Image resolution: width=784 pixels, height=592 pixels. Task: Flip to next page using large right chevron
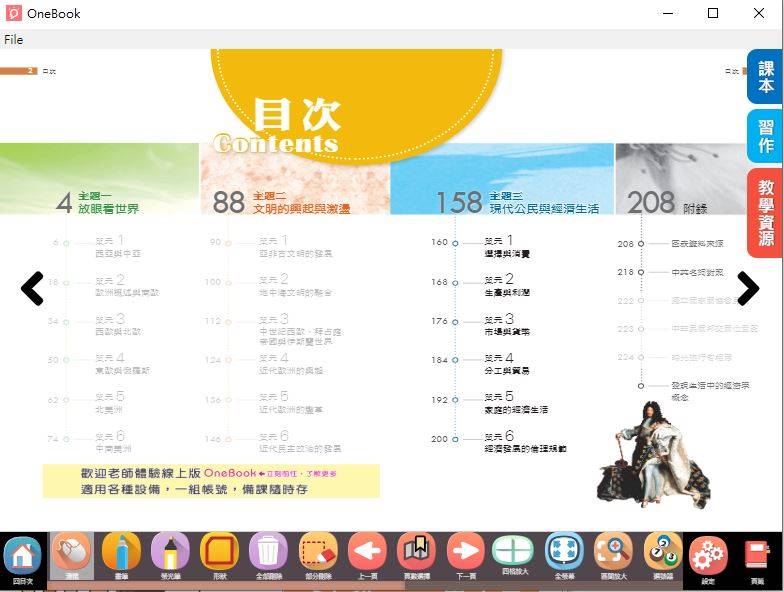748,288
